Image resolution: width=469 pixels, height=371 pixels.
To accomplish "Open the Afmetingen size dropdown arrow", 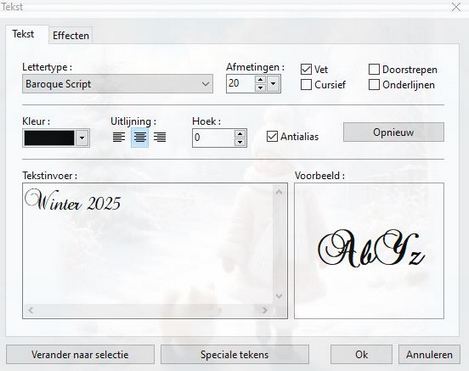I will [x=273, y=83].
